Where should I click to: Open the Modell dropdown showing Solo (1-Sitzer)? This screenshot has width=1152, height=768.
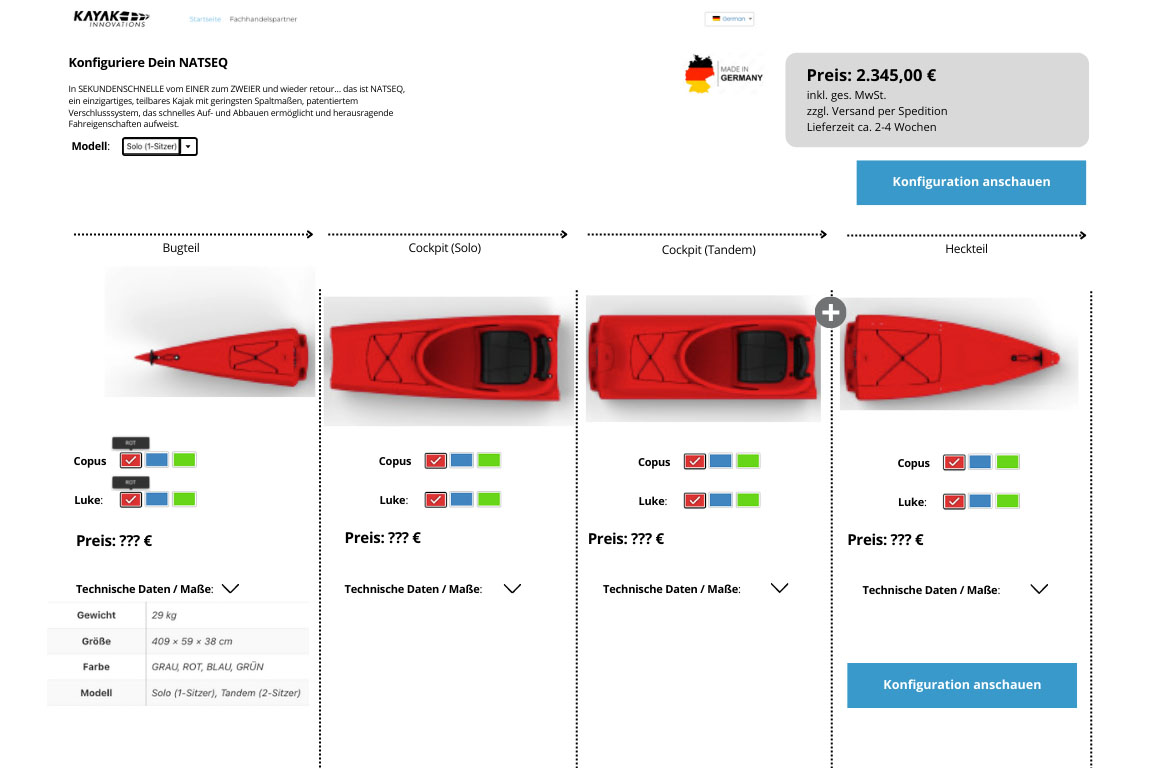[x=159, y=146]
